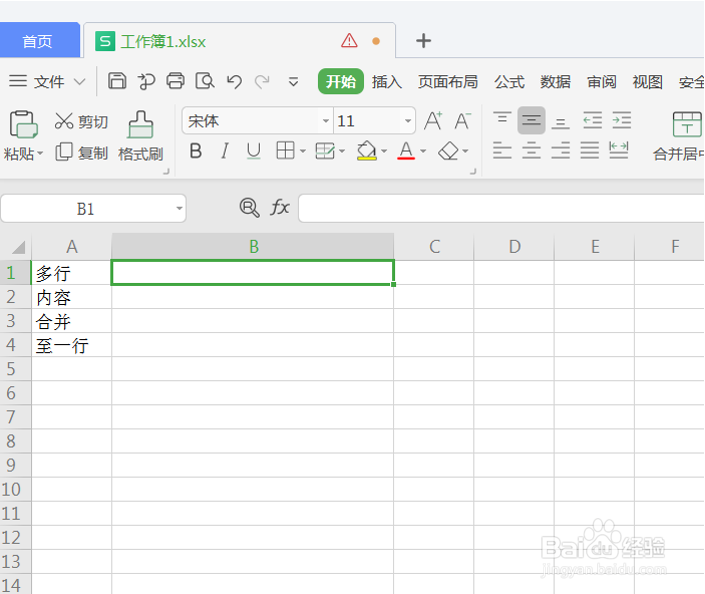This screenshot has width=705, height=594.
Task: Click 剪切 (Cut) button
Action: click(81, 121)
